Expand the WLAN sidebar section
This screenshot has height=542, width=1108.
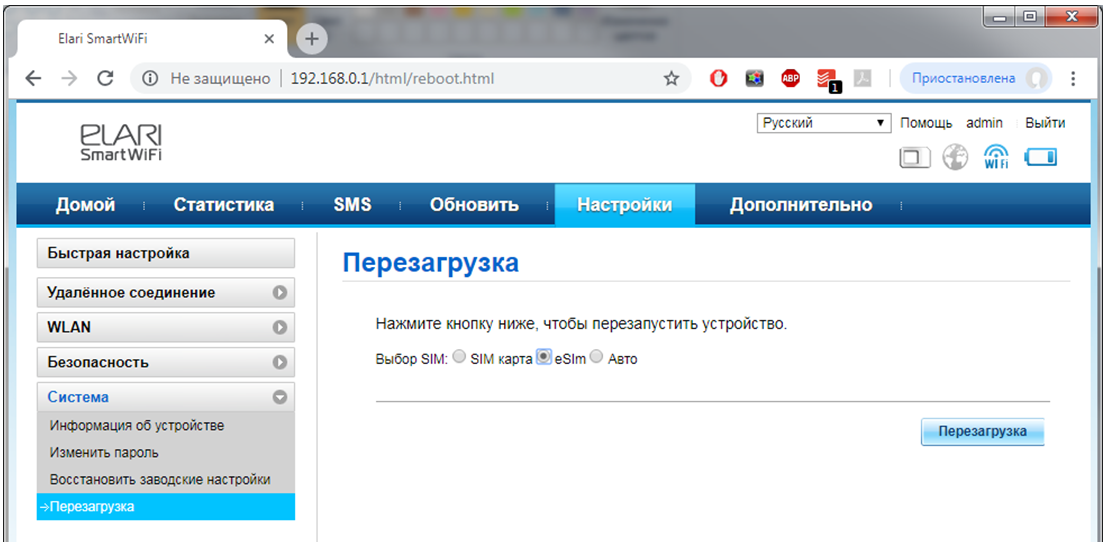[x=165, y=327]
